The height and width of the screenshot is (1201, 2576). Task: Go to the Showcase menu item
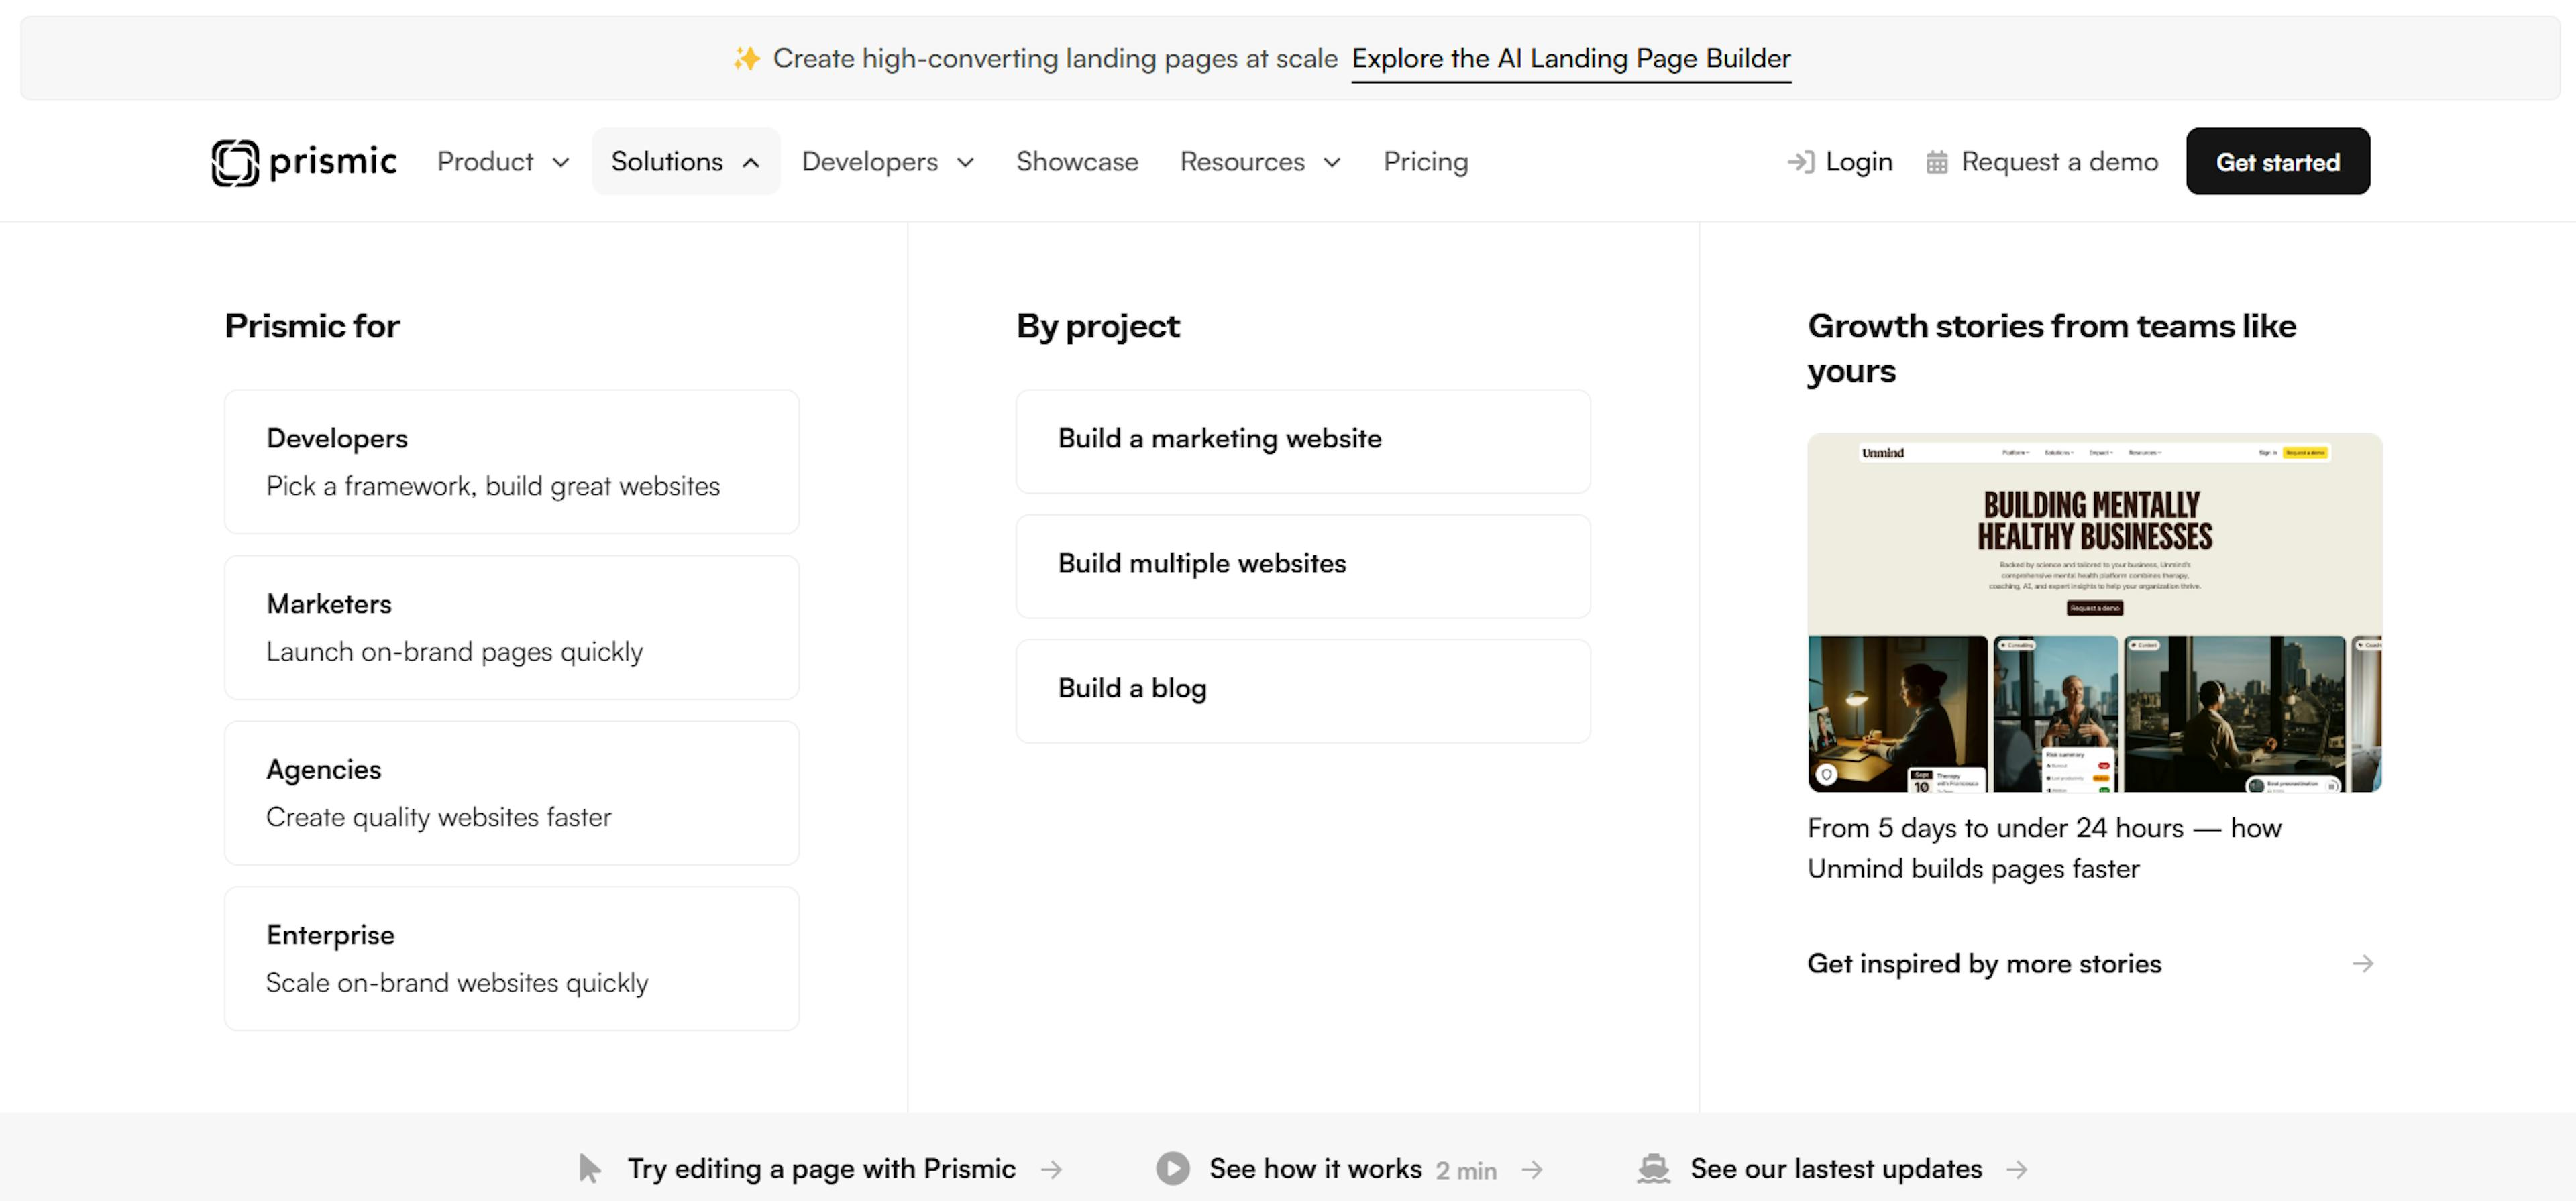pos(1077,162)
